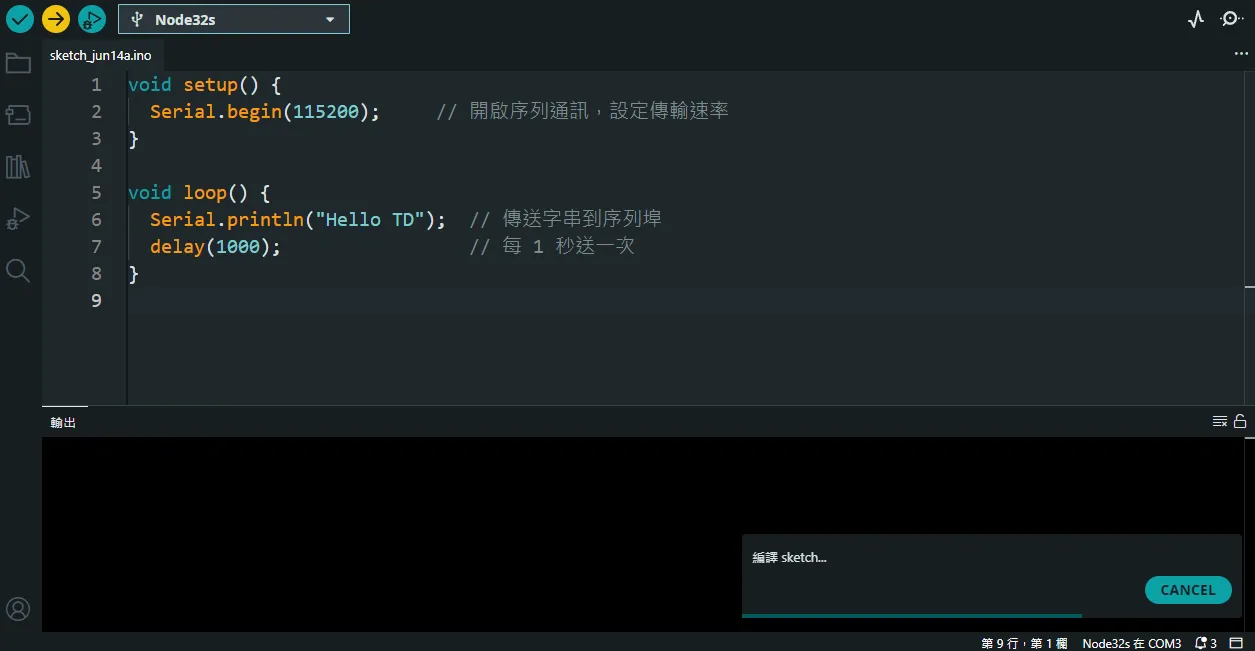Open the Serial Monitor magnifier icon

[x=1229, y=18]
